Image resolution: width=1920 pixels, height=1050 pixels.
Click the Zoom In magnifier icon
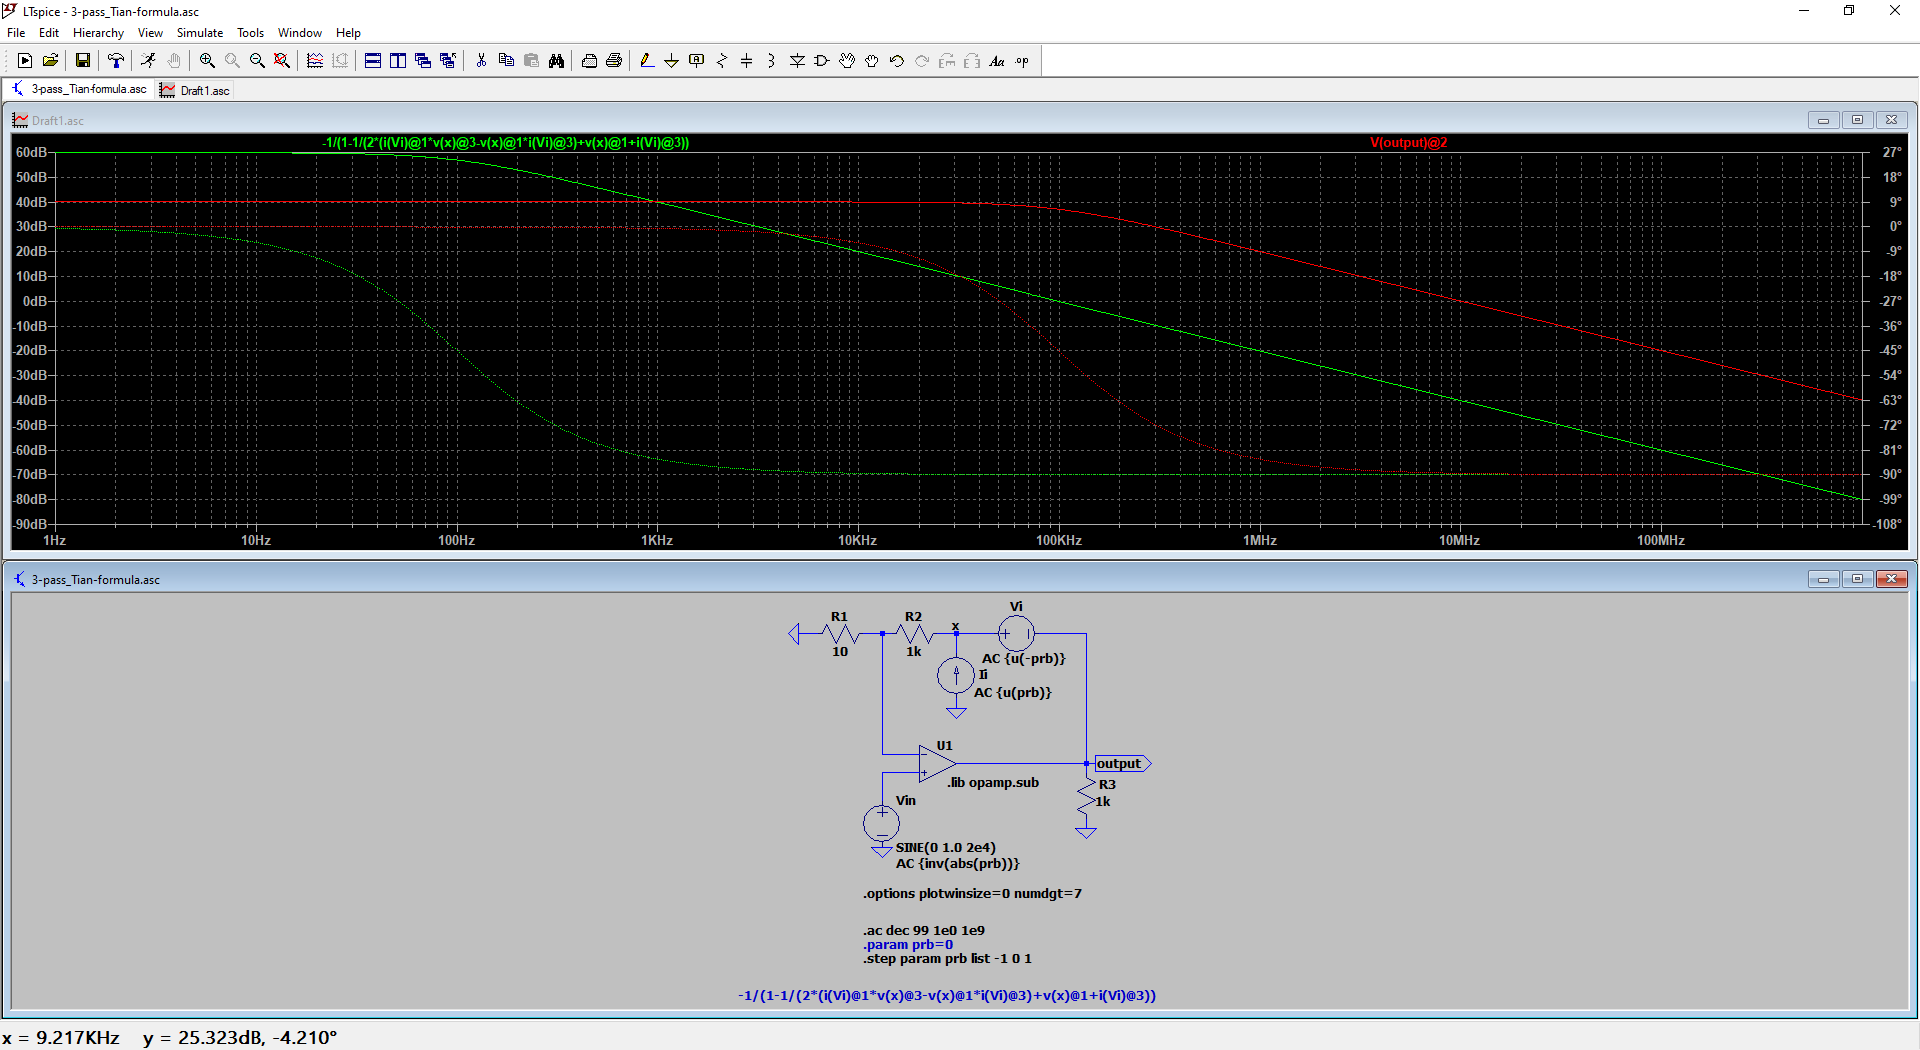207,61
